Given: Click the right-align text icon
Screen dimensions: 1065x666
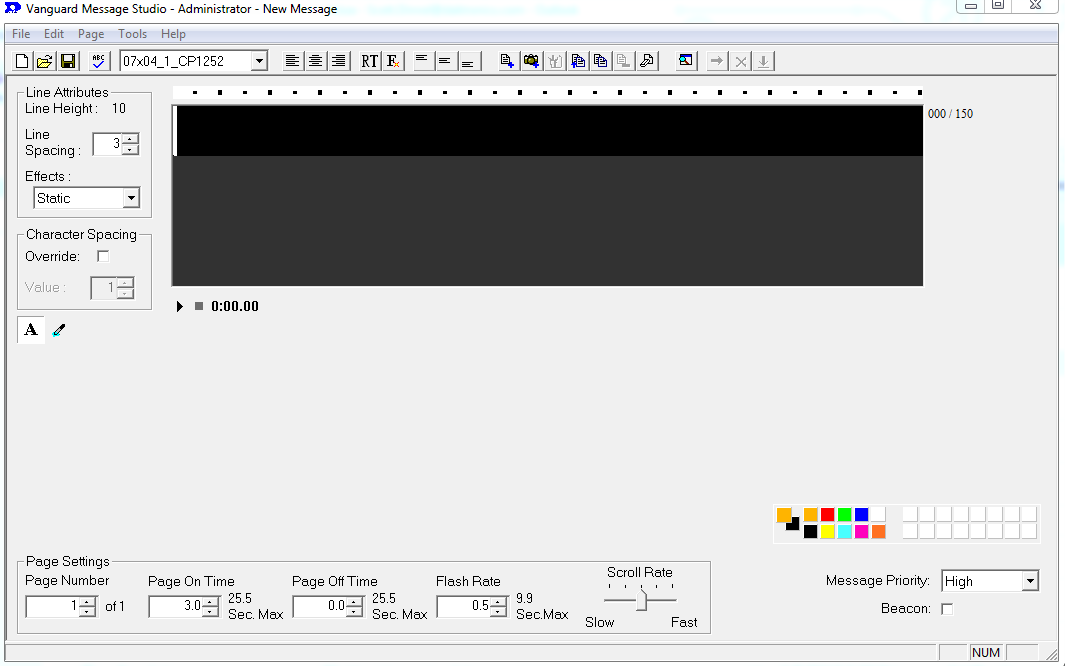Looking at the screenshot, I should [339, 61].
